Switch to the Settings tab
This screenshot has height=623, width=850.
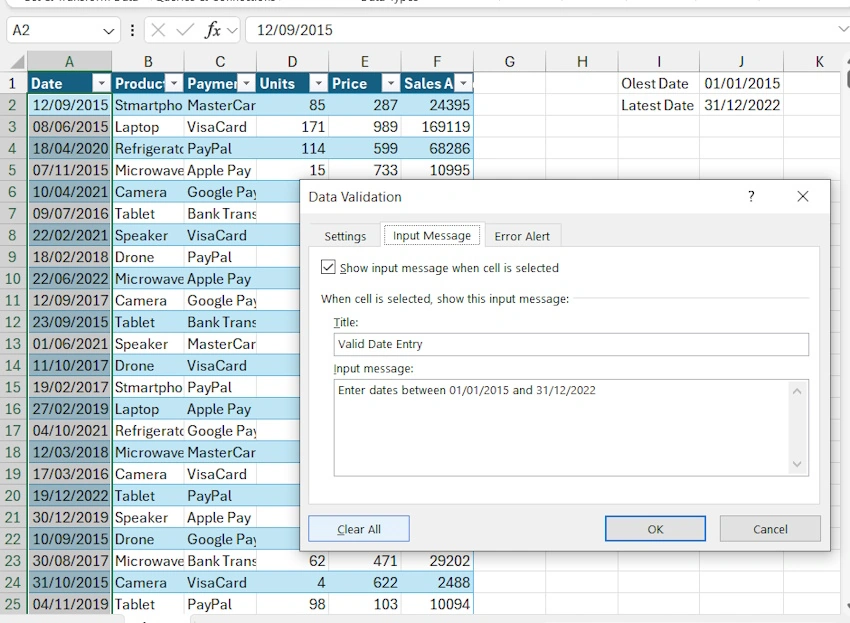[345, 236]
